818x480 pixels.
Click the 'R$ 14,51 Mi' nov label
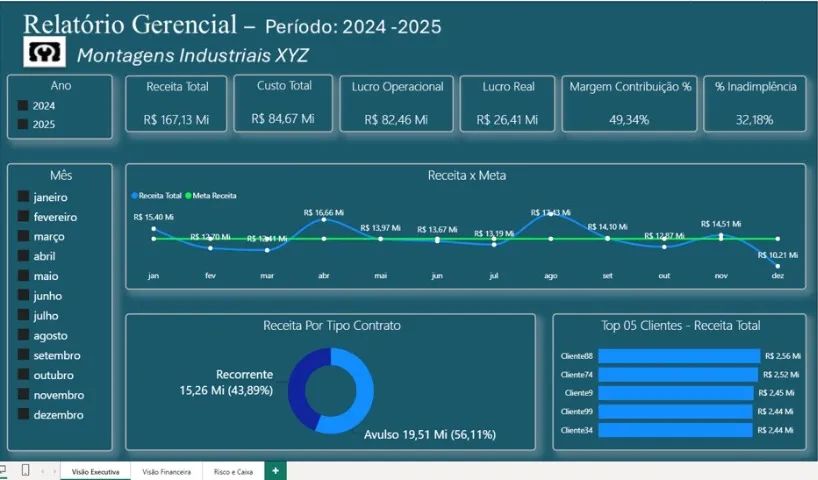click(721, 224)
